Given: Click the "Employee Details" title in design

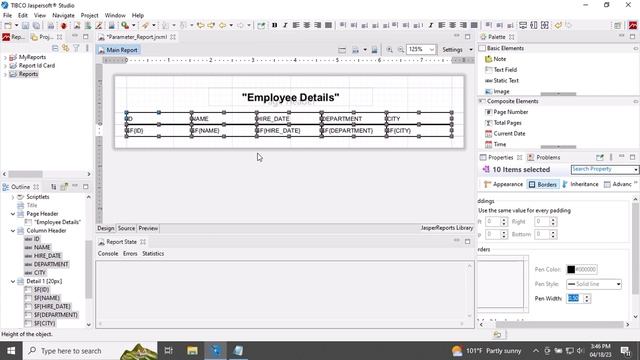Looking at the screenshot, I should (x=290, y=98).
